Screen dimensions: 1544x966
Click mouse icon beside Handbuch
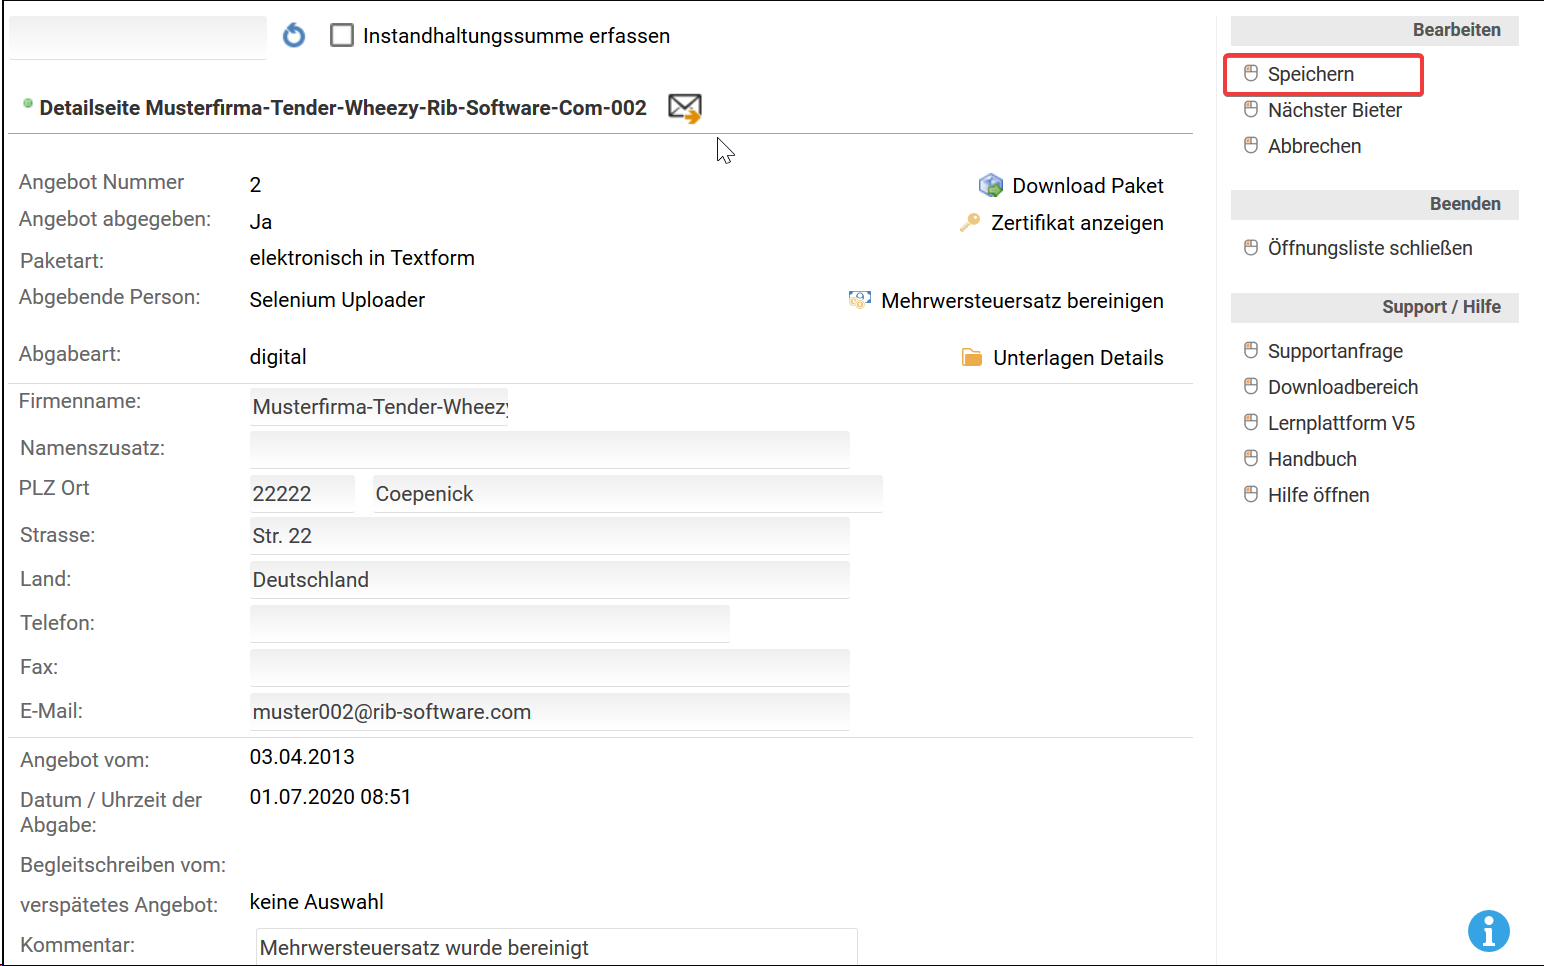pyautogui.click(x=1251, y=458)
